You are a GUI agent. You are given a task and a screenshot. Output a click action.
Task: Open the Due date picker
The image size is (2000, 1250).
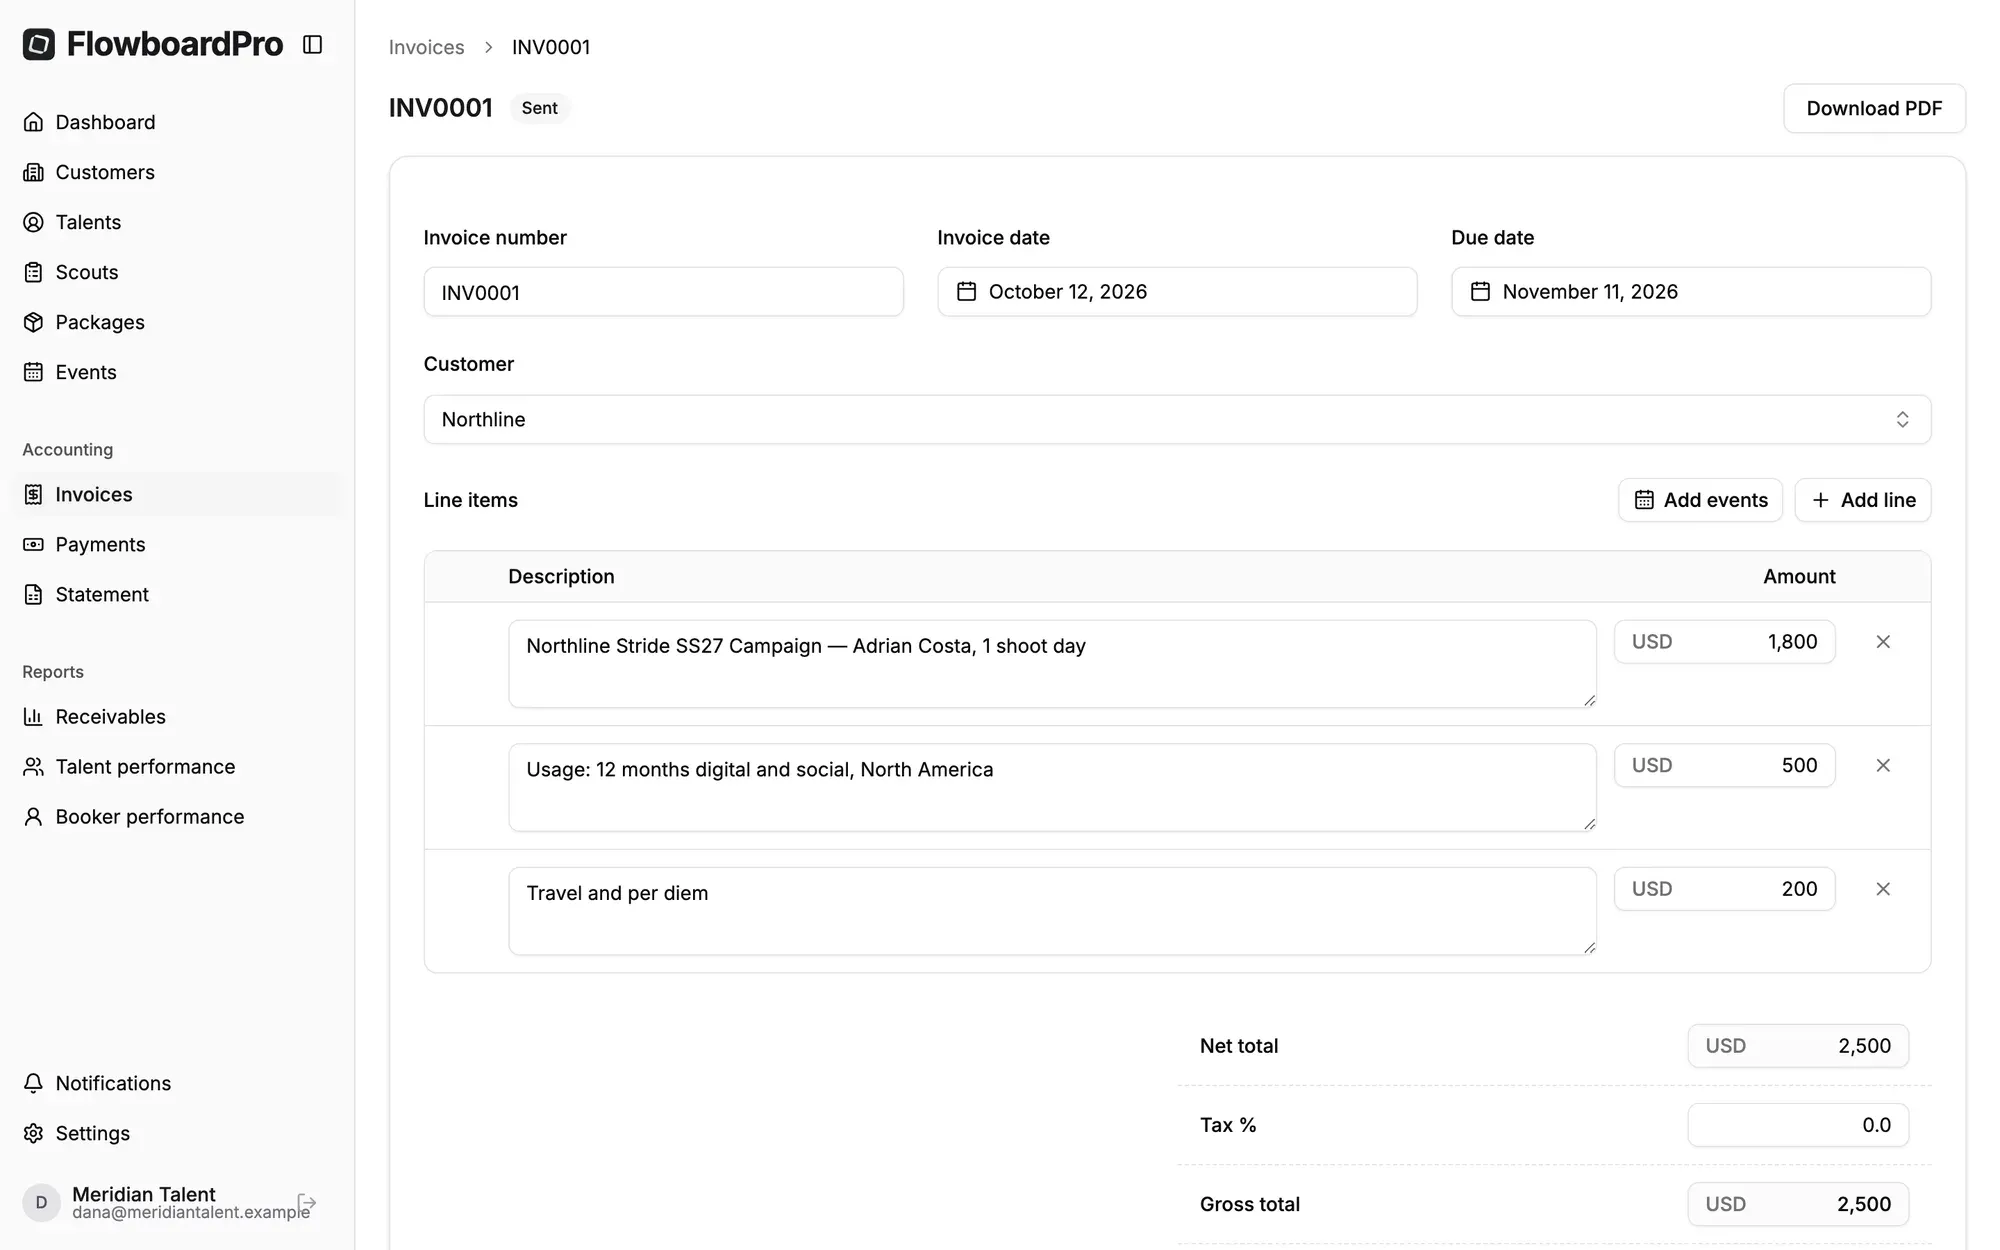1691,292
